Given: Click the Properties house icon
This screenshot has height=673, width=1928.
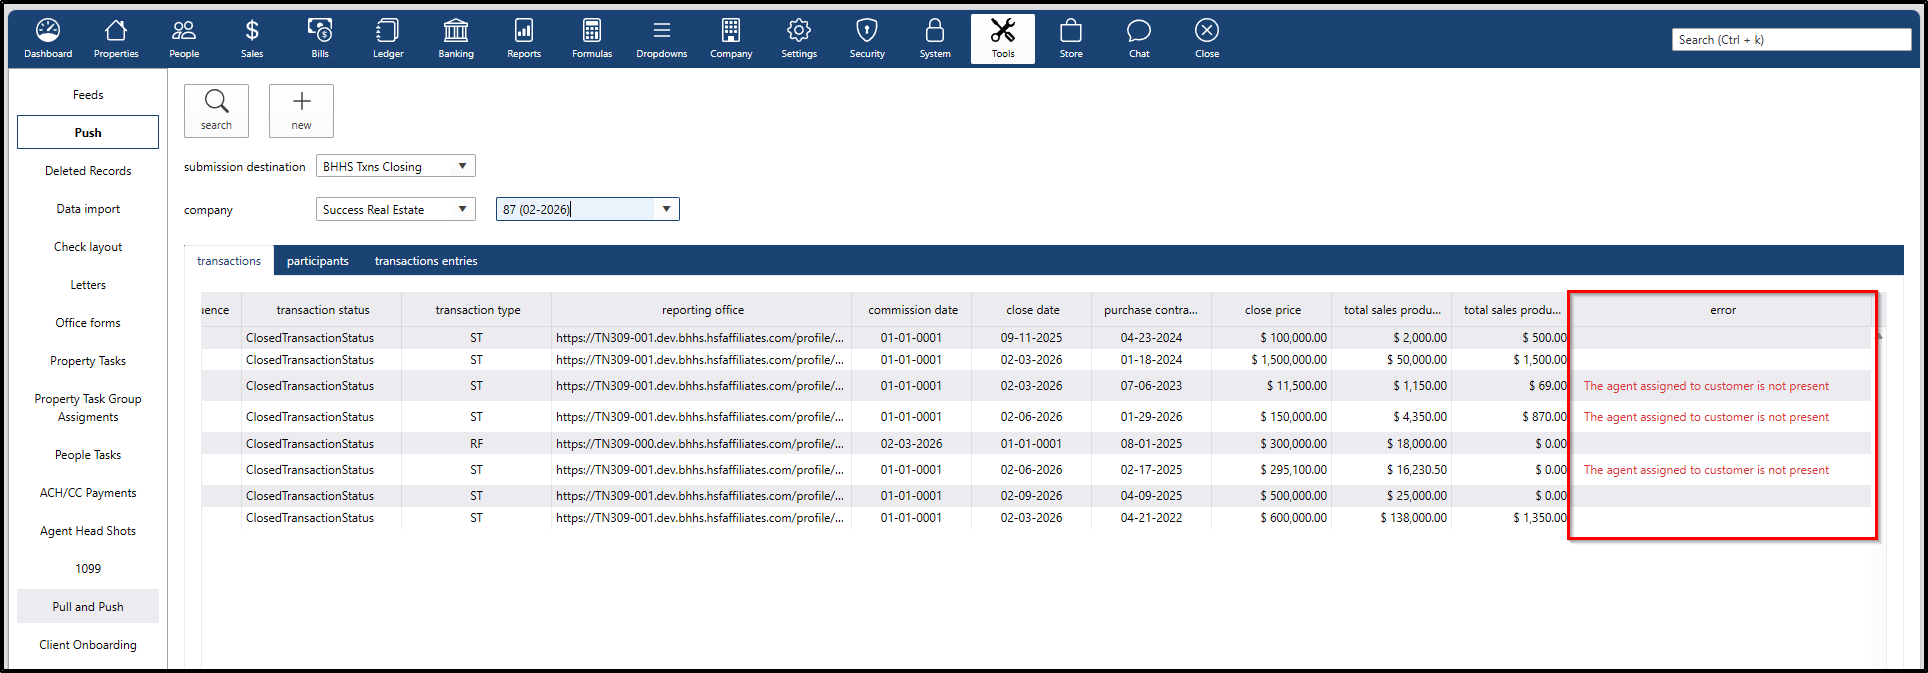Looking at the screenshot, I should pyautogui.click(x=116, y=39).
